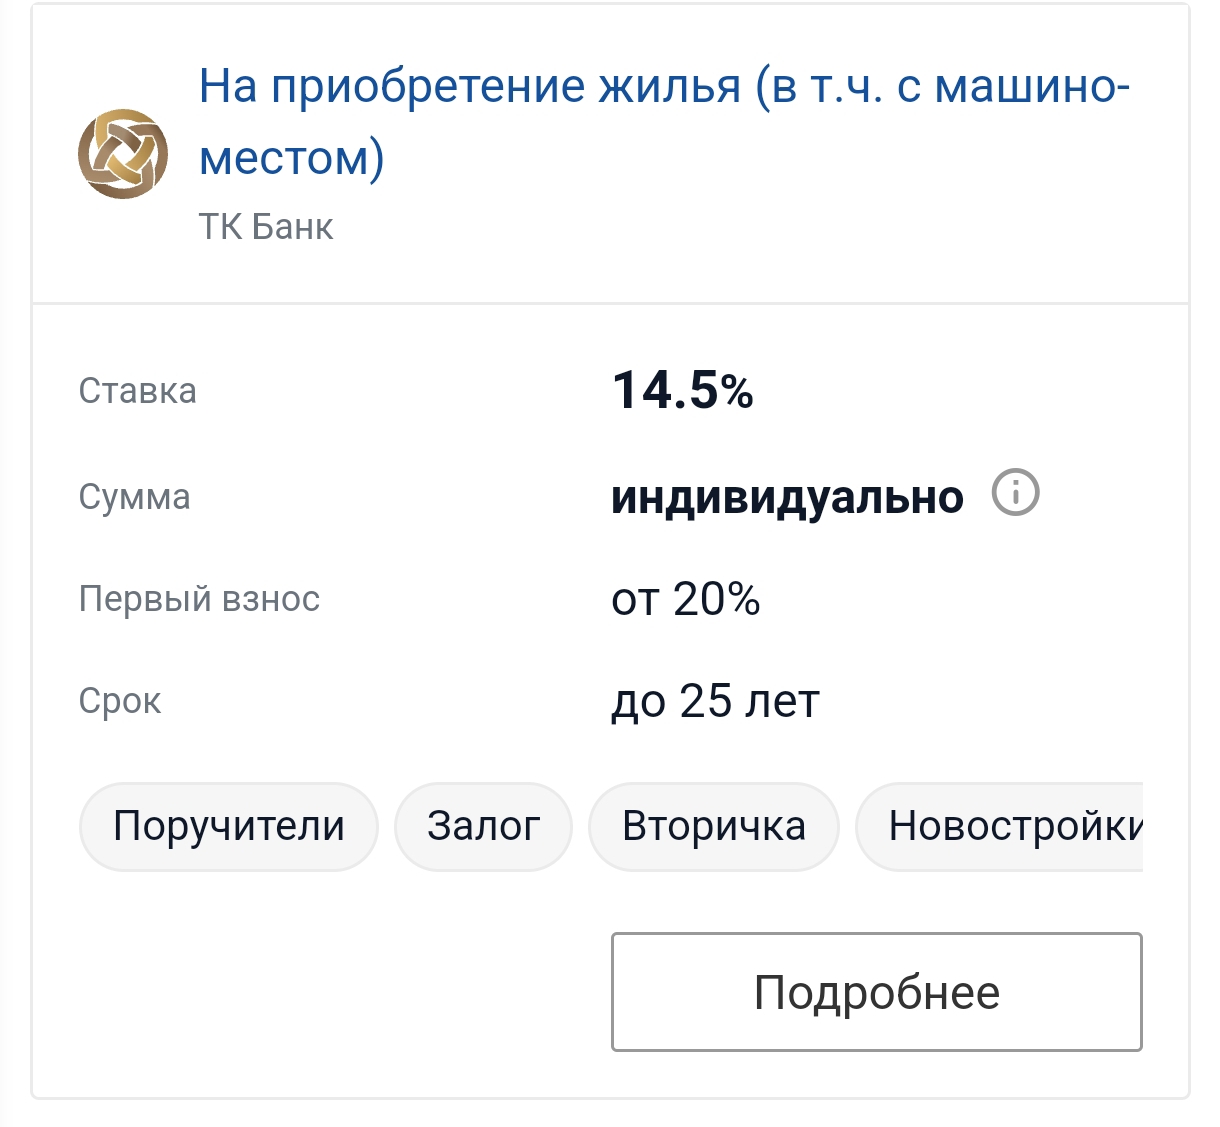Click the от 20% down payment value
The image size is (1220, 1127).
click(685, 599)
